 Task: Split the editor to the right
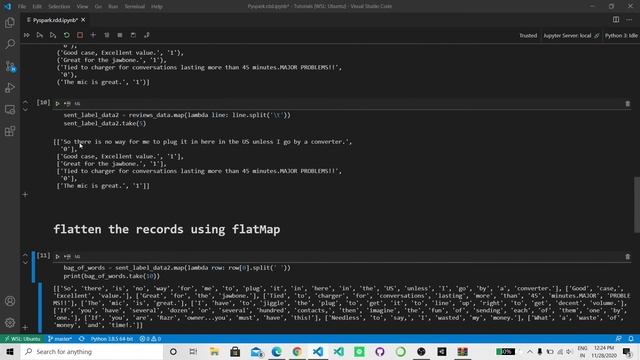click(x=616, y=20)
